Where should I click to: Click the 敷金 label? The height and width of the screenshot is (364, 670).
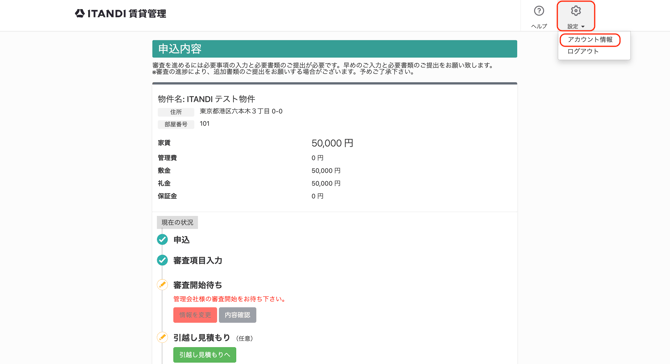pyautogui.click(x=164, y=170)
